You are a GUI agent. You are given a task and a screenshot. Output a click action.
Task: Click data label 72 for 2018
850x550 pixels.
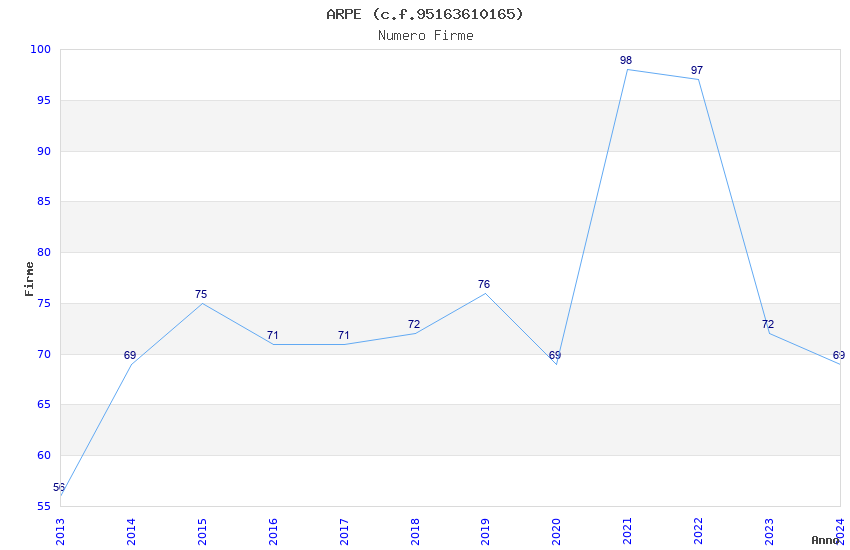[x=414, y=324]
